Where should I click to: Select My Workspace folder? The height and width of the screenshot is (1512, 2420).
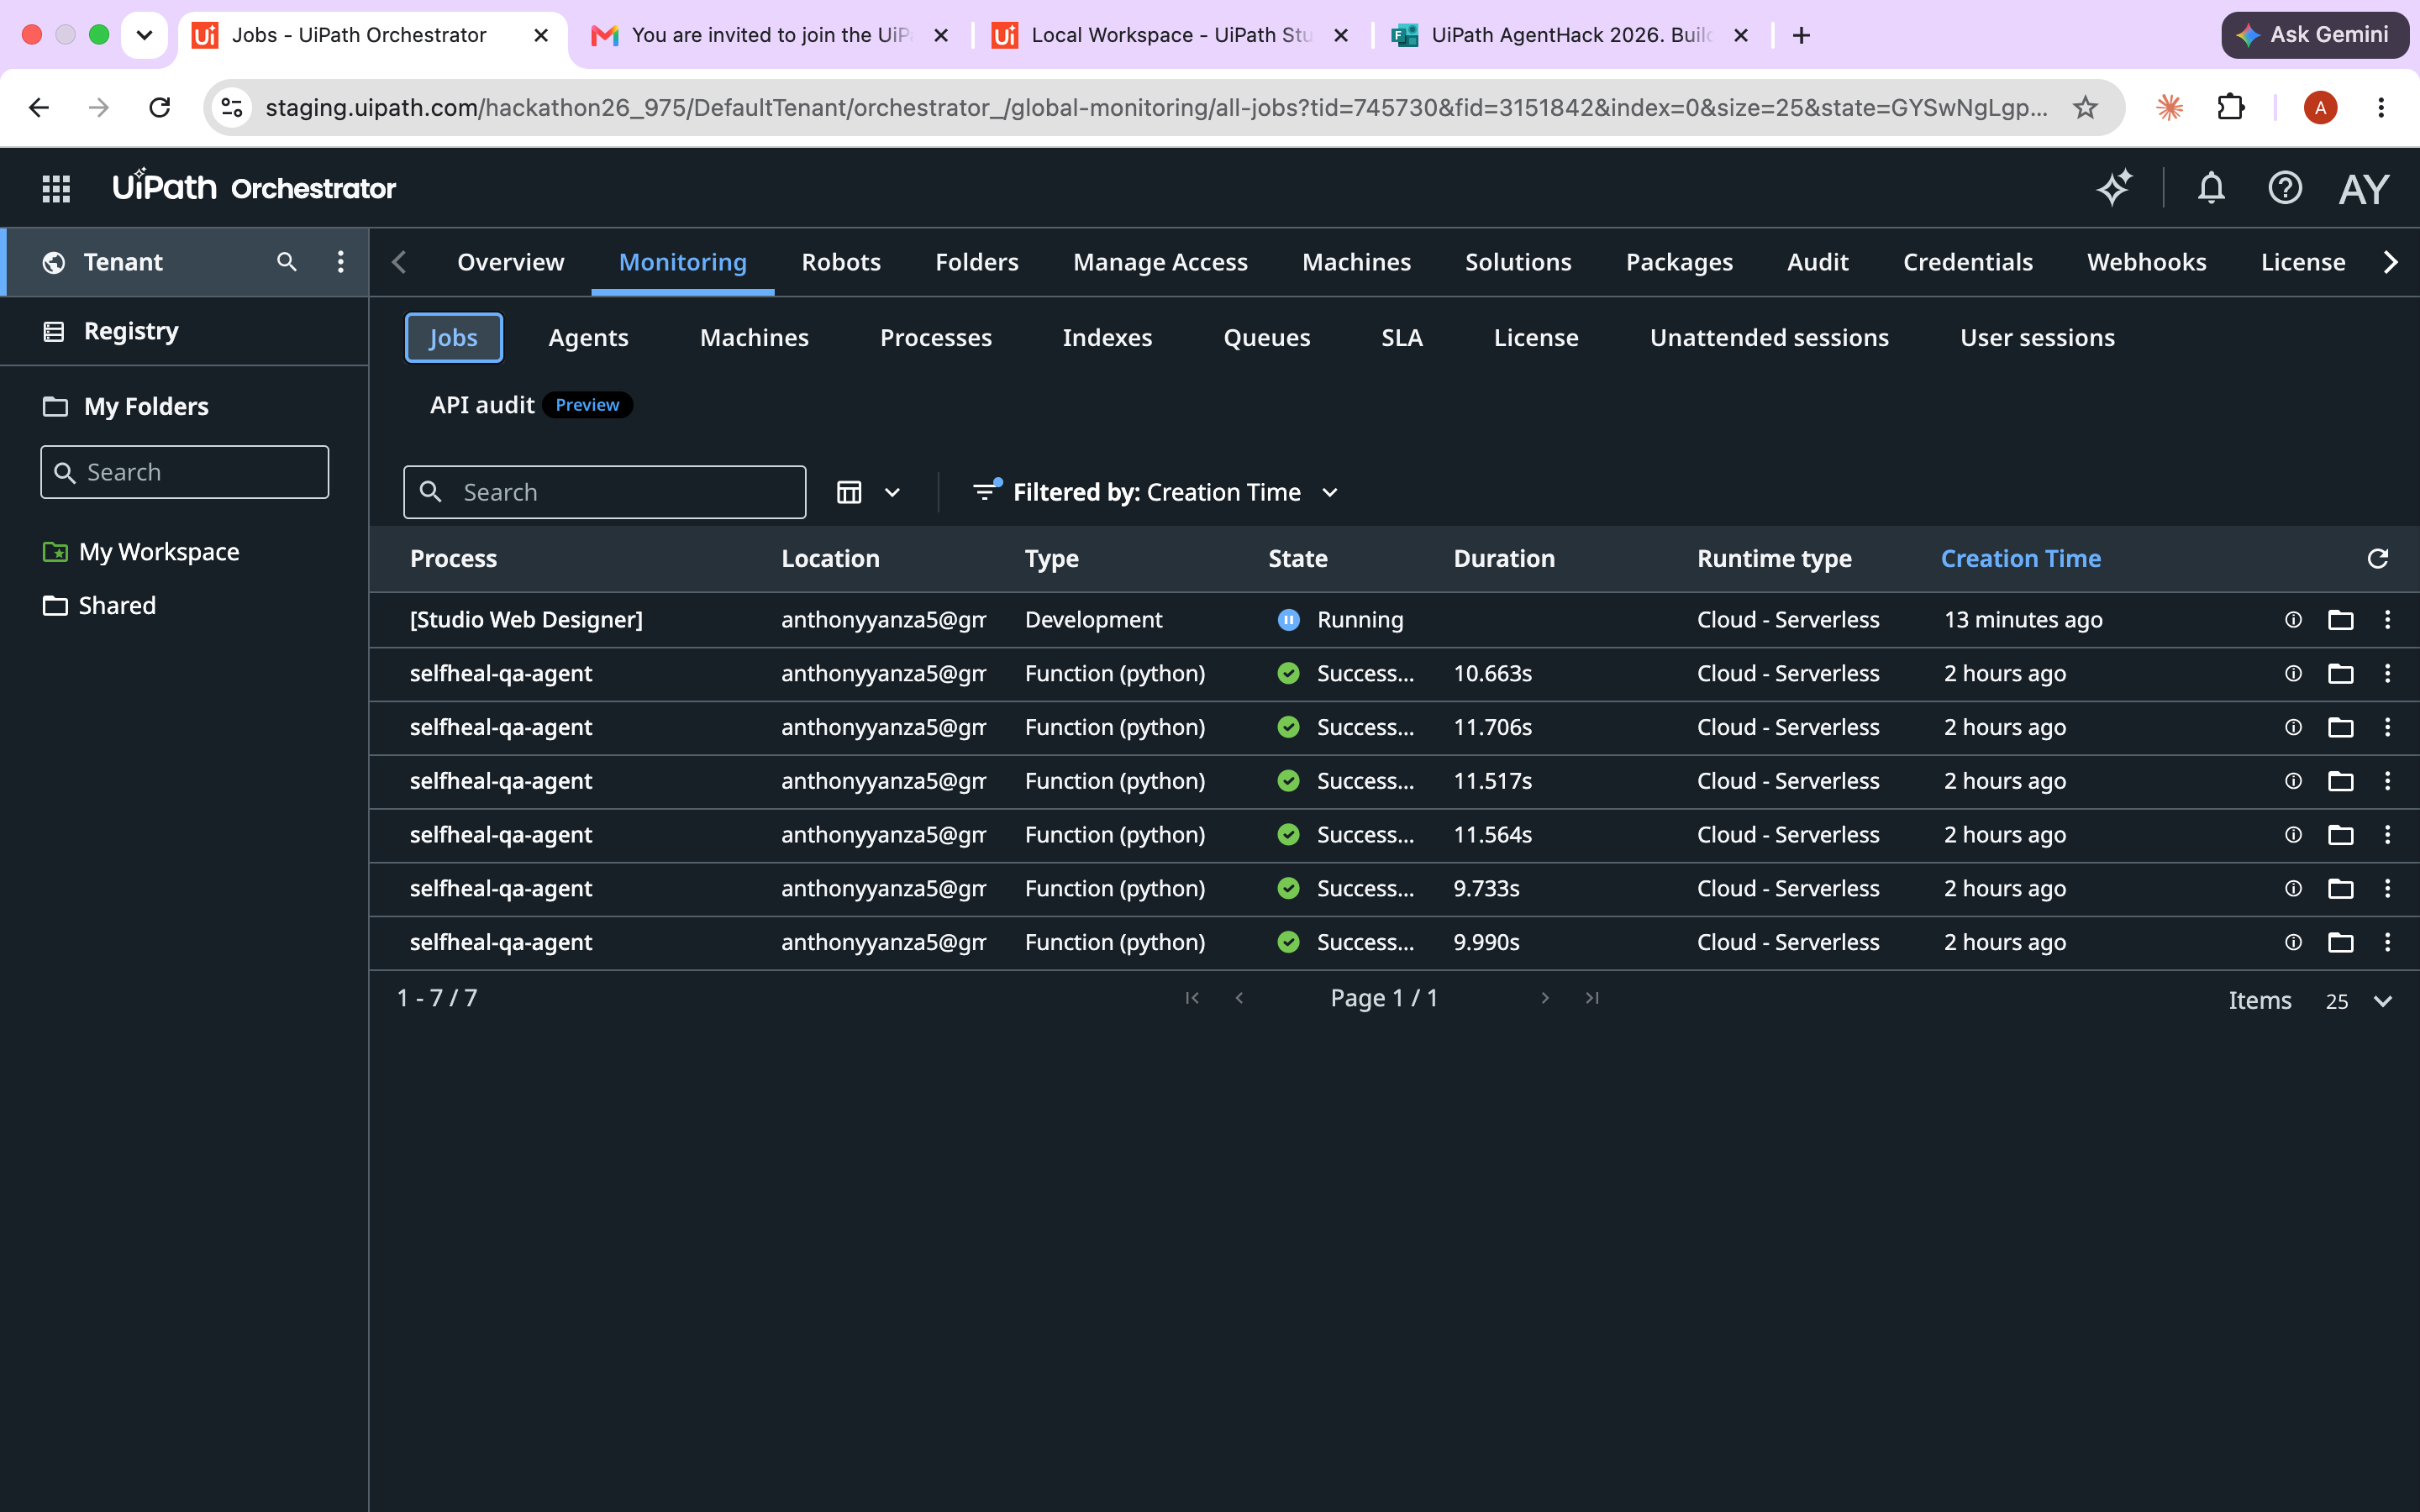[159, 552]
